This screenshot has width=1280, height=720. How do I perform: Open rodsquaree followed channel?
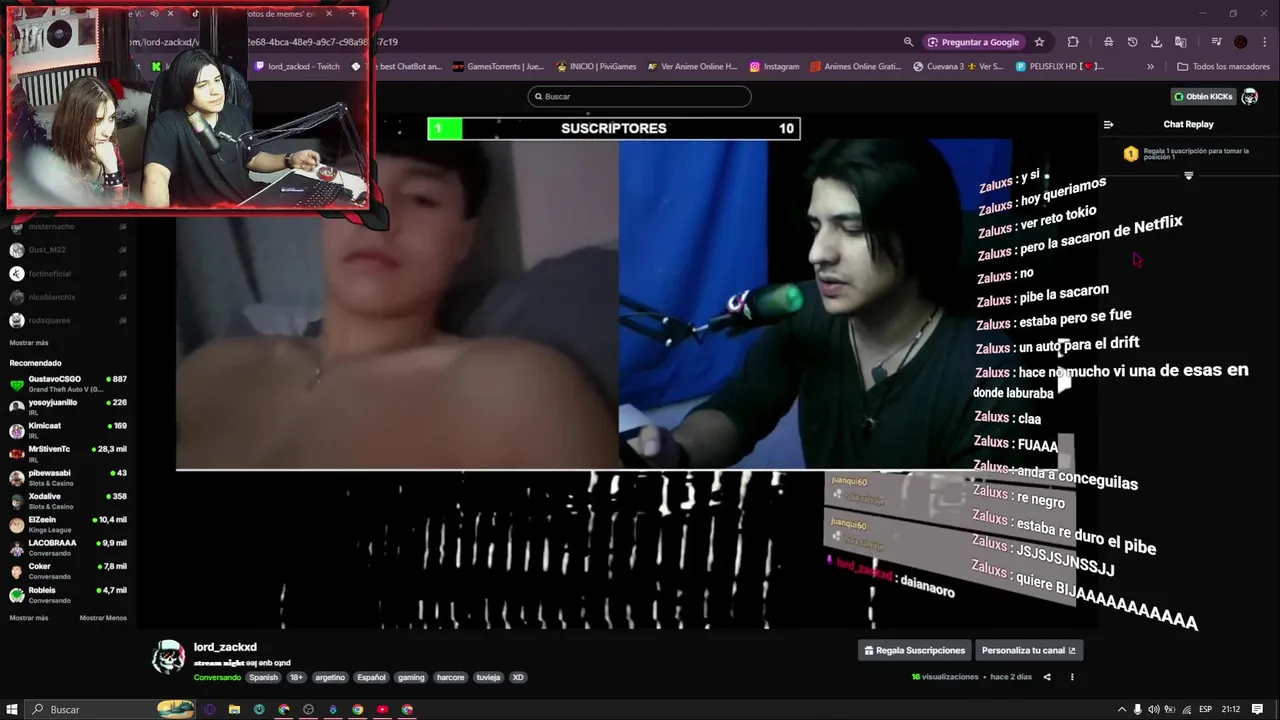68,321
